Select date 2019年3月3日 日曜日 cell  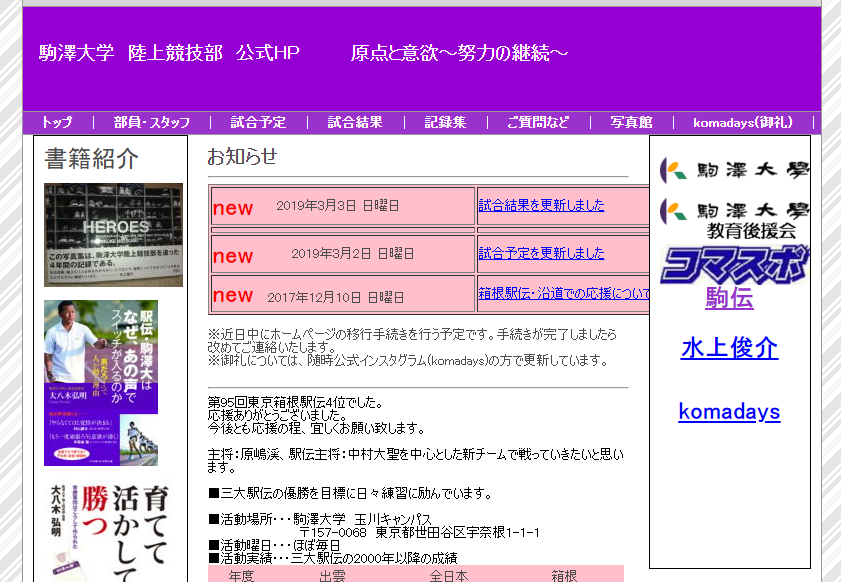point(343,206)
